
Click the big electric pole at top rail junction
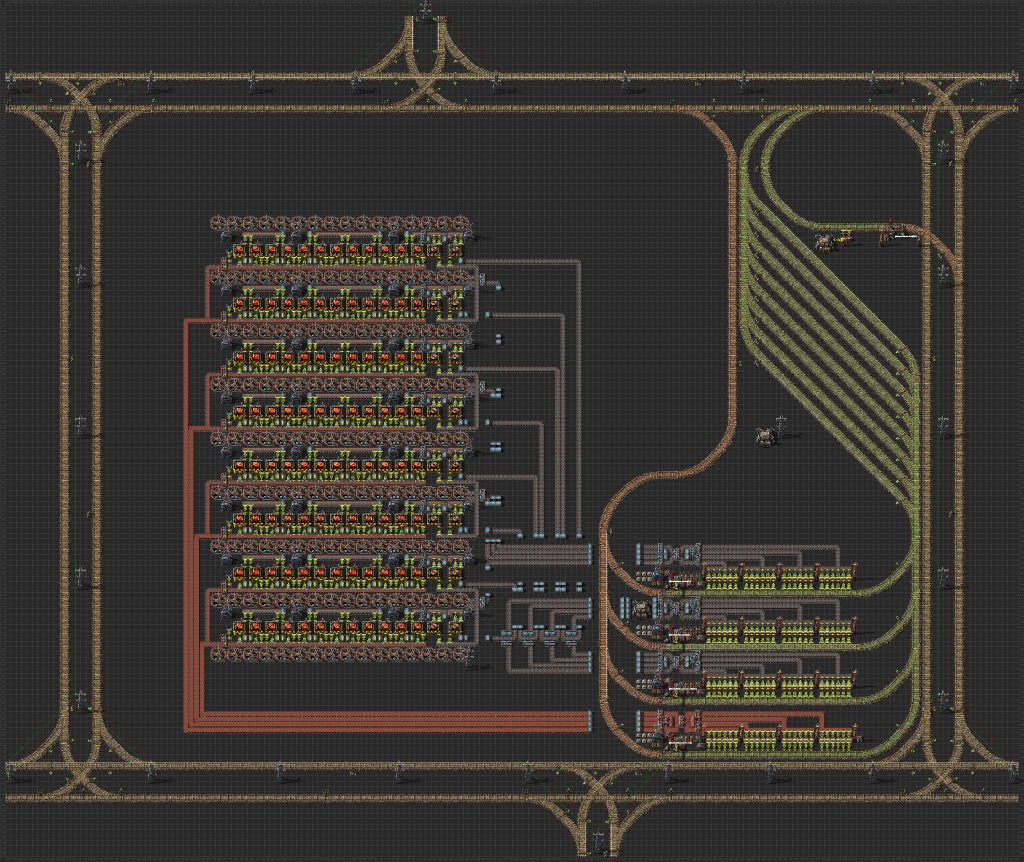(426, 9)
